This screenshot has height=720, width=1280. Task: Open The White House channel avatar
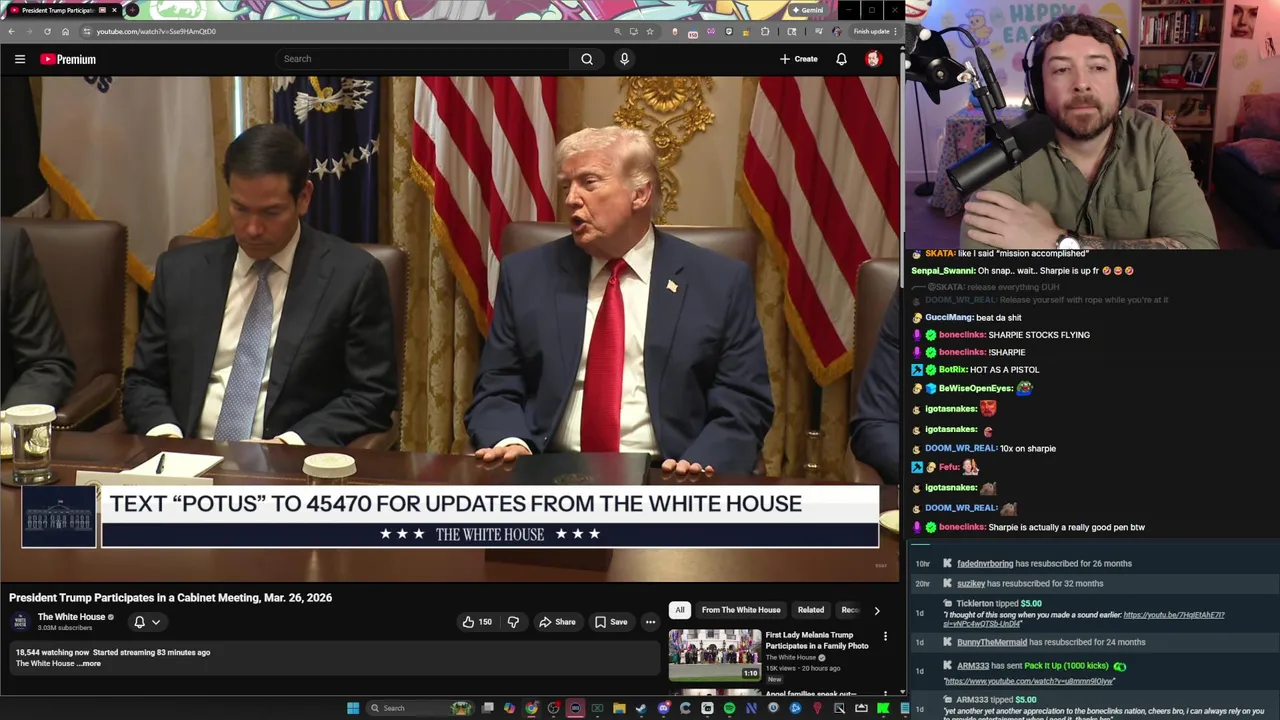21,622
